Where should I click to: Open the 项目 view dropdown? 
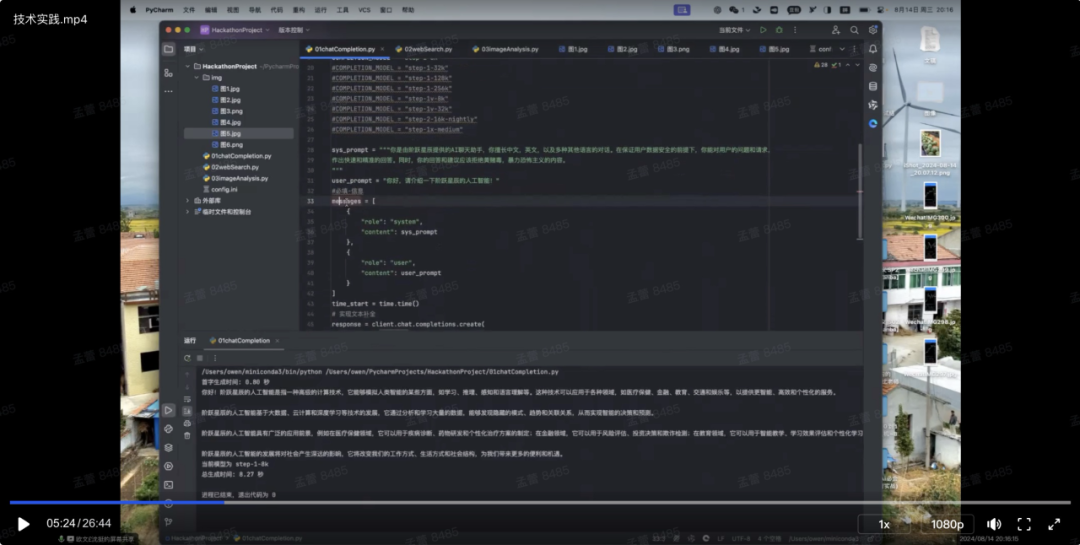pos(194,50)
